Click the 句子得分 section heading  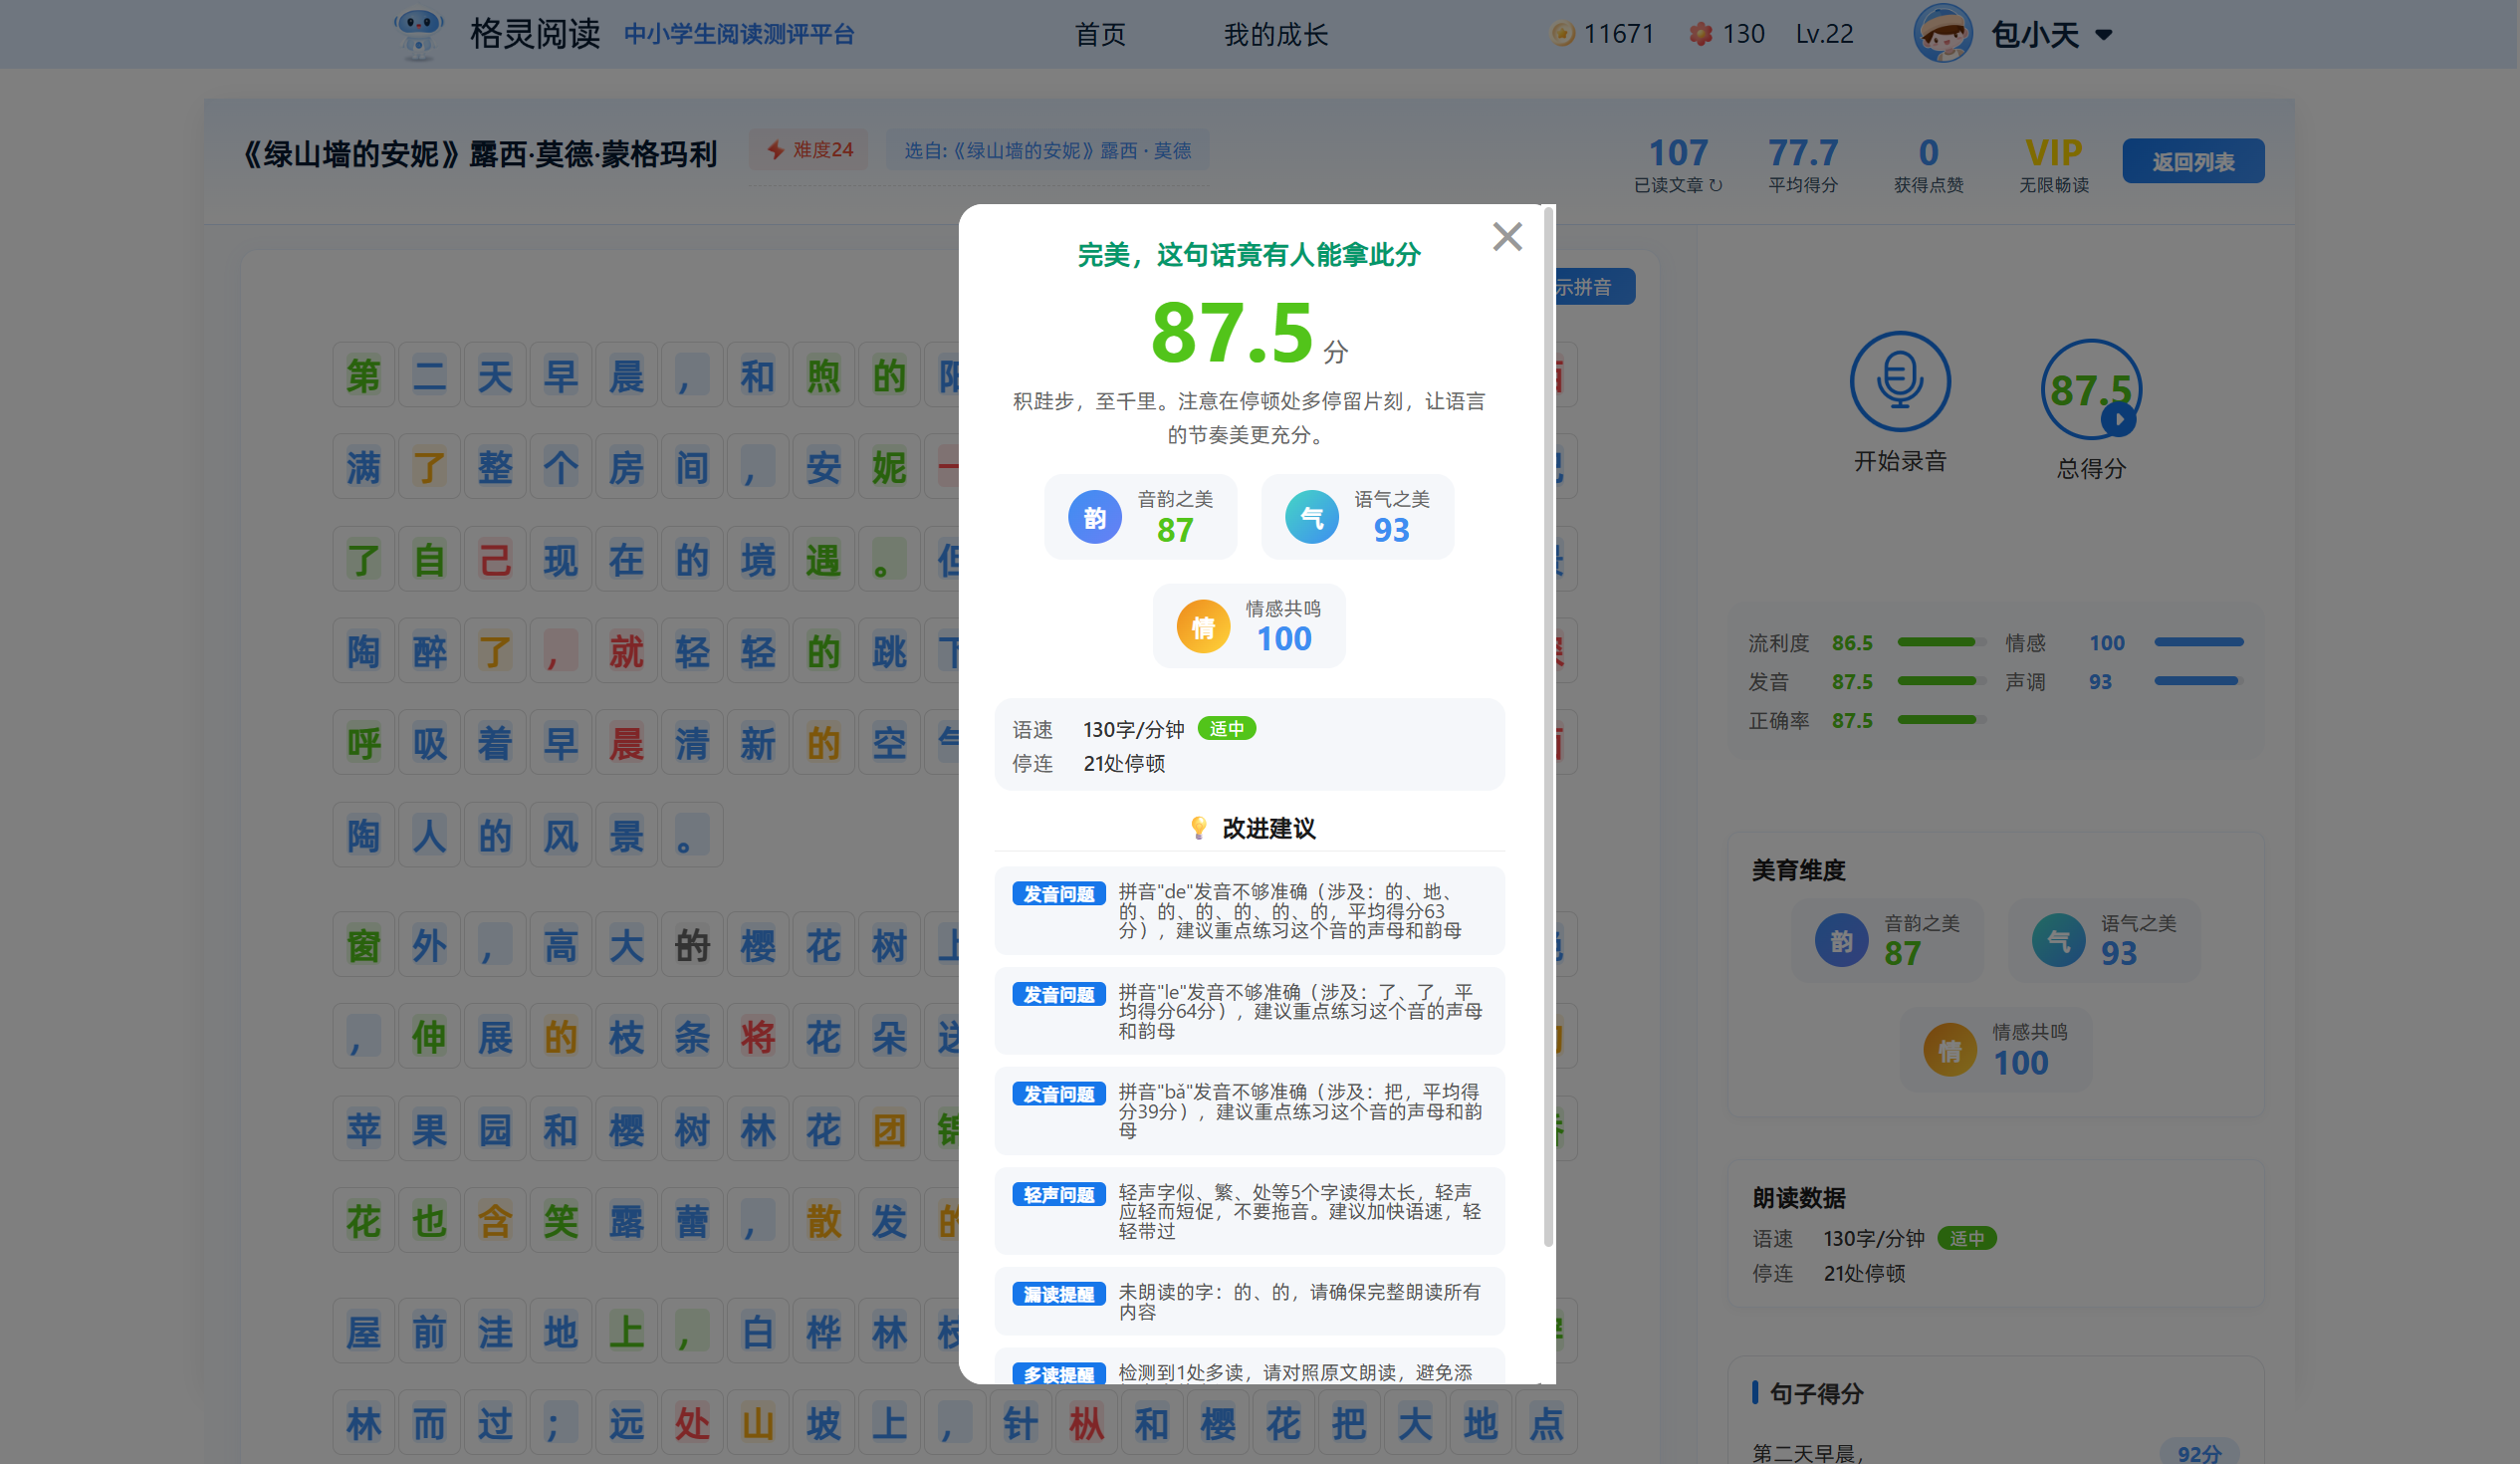tap(1816, 1393)
